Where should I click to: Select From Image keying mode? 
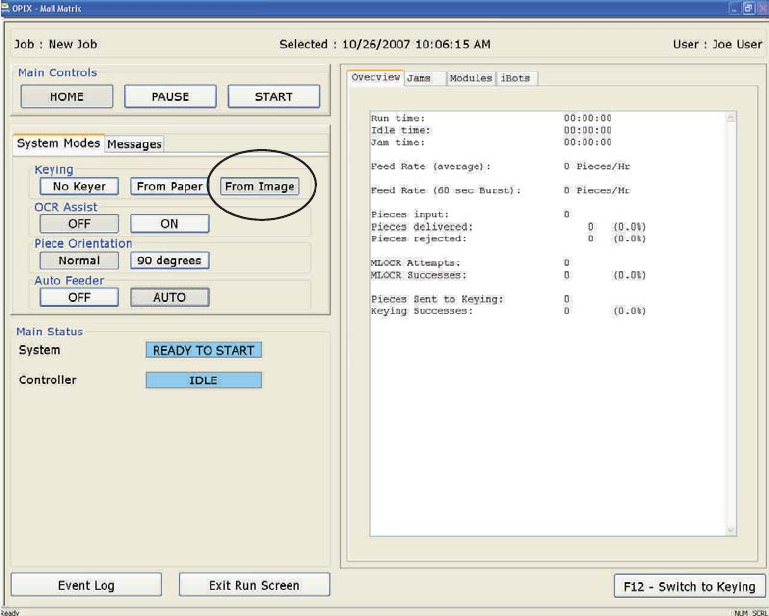point(259,186)
